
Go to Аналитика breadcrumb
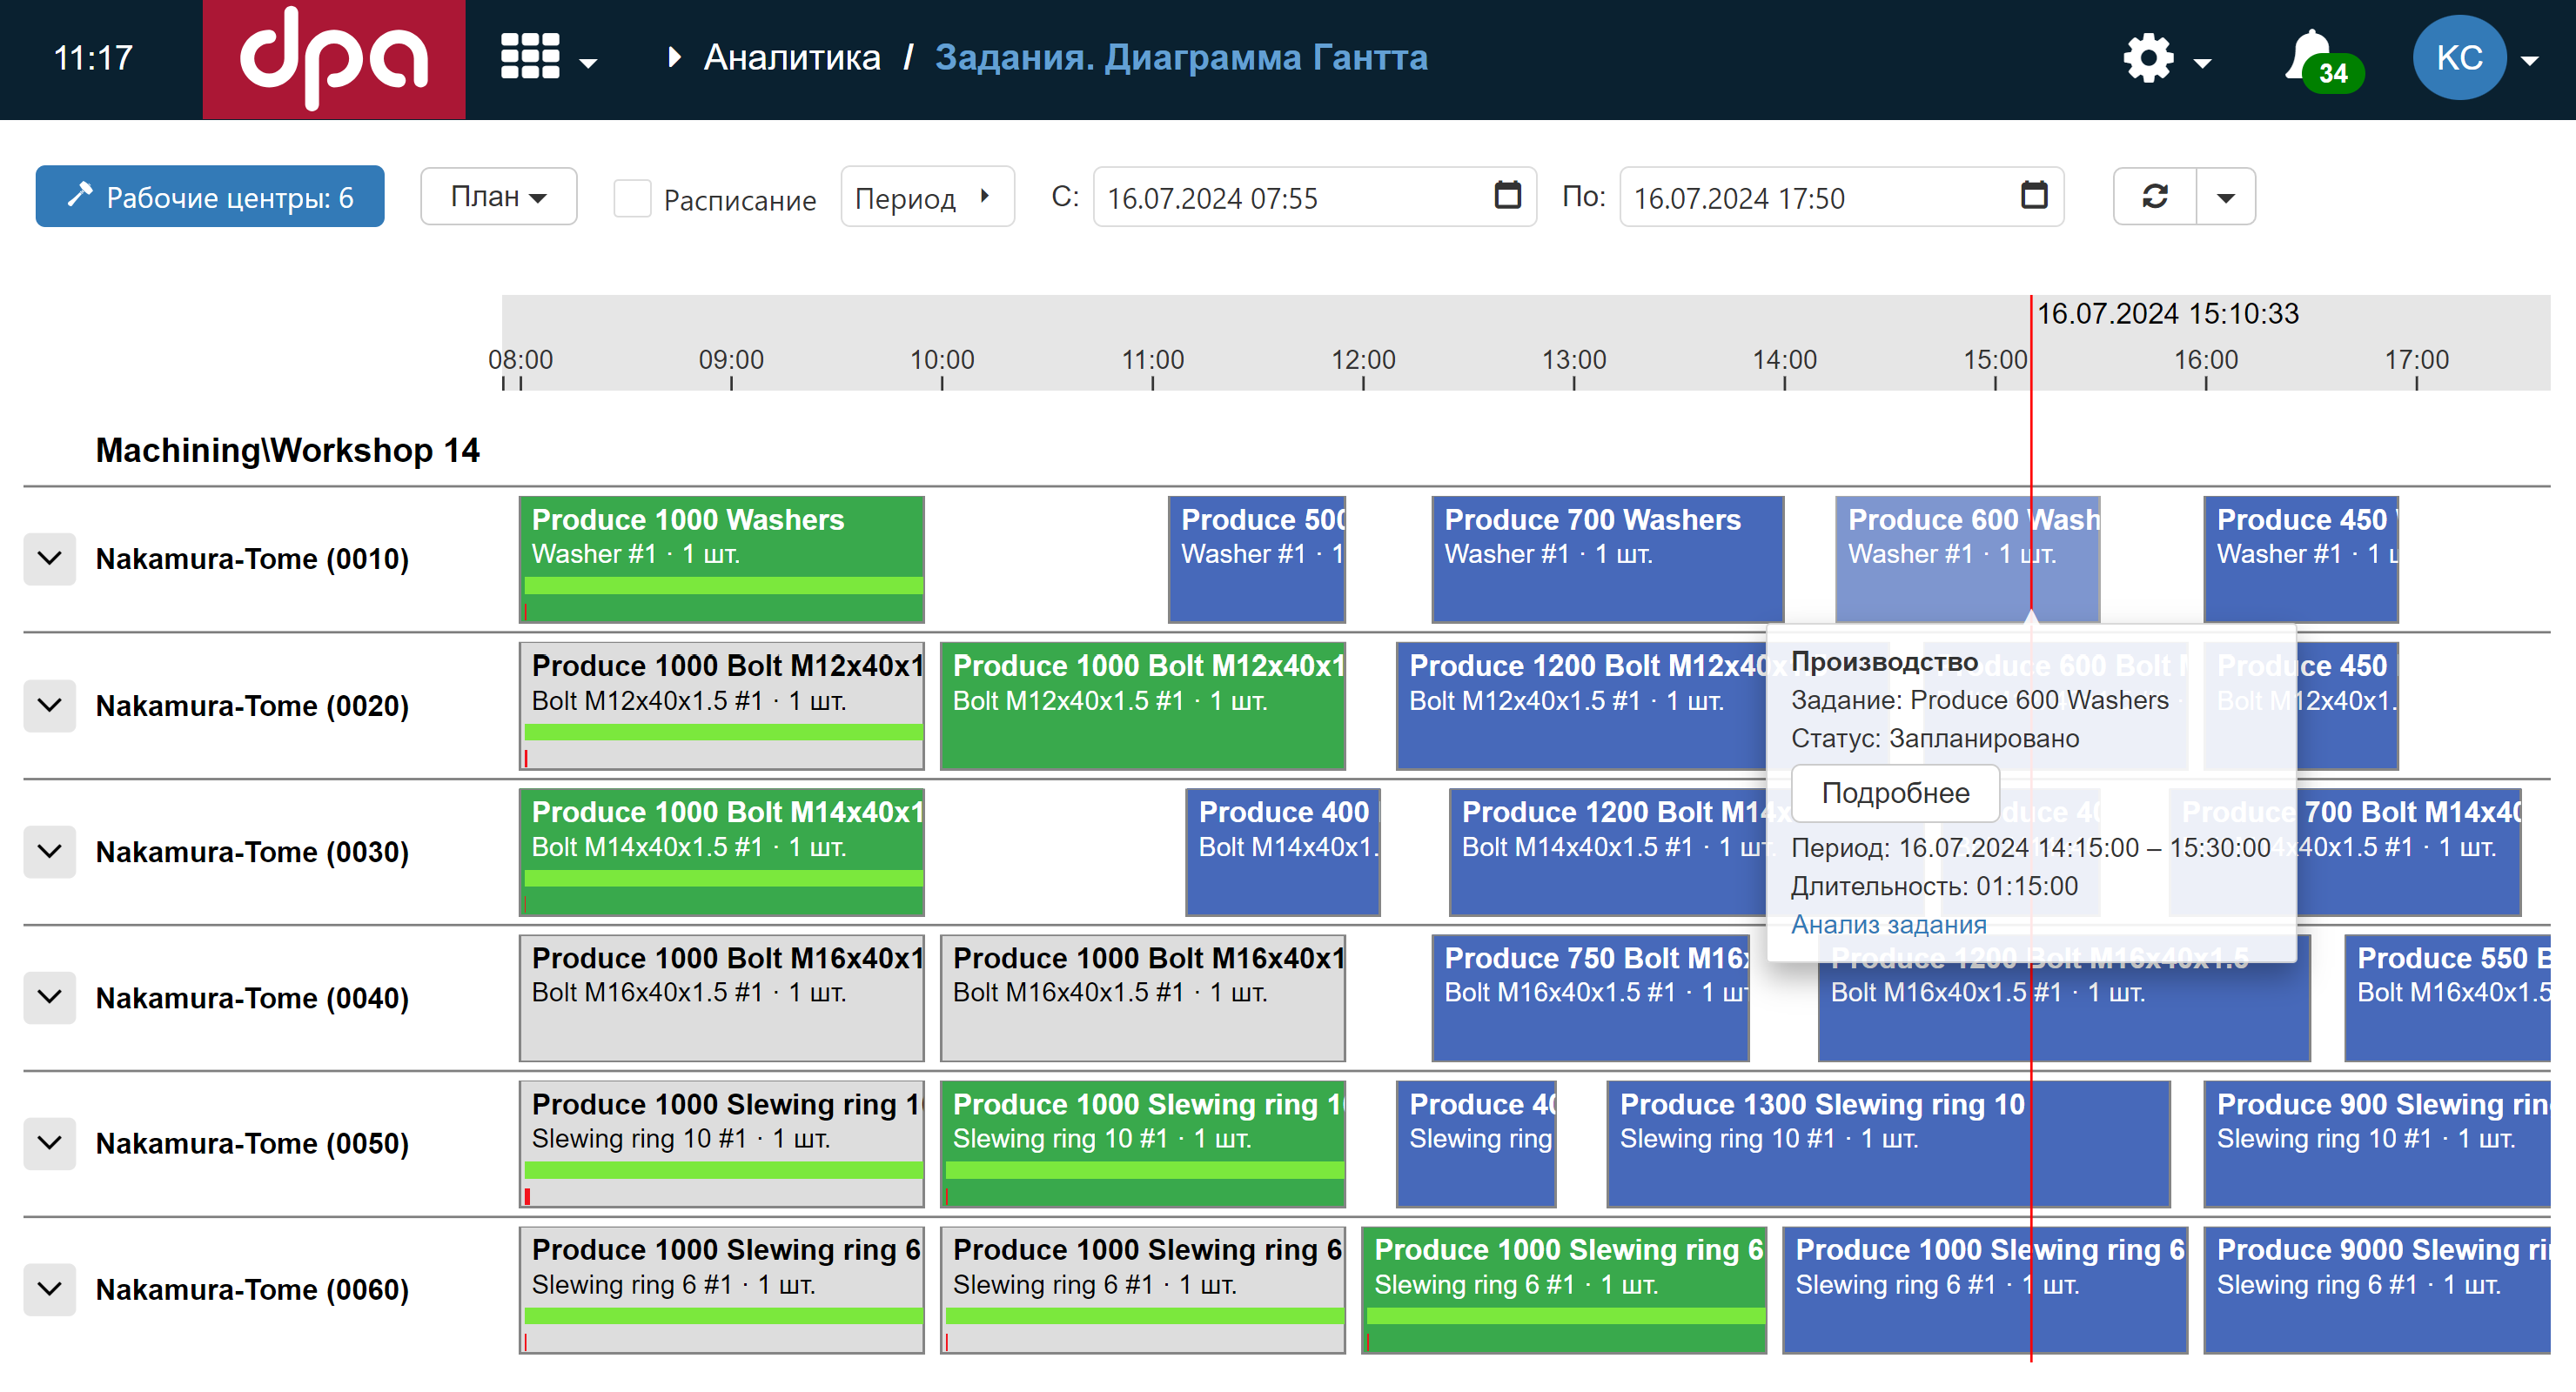click(x=792, y=58)
